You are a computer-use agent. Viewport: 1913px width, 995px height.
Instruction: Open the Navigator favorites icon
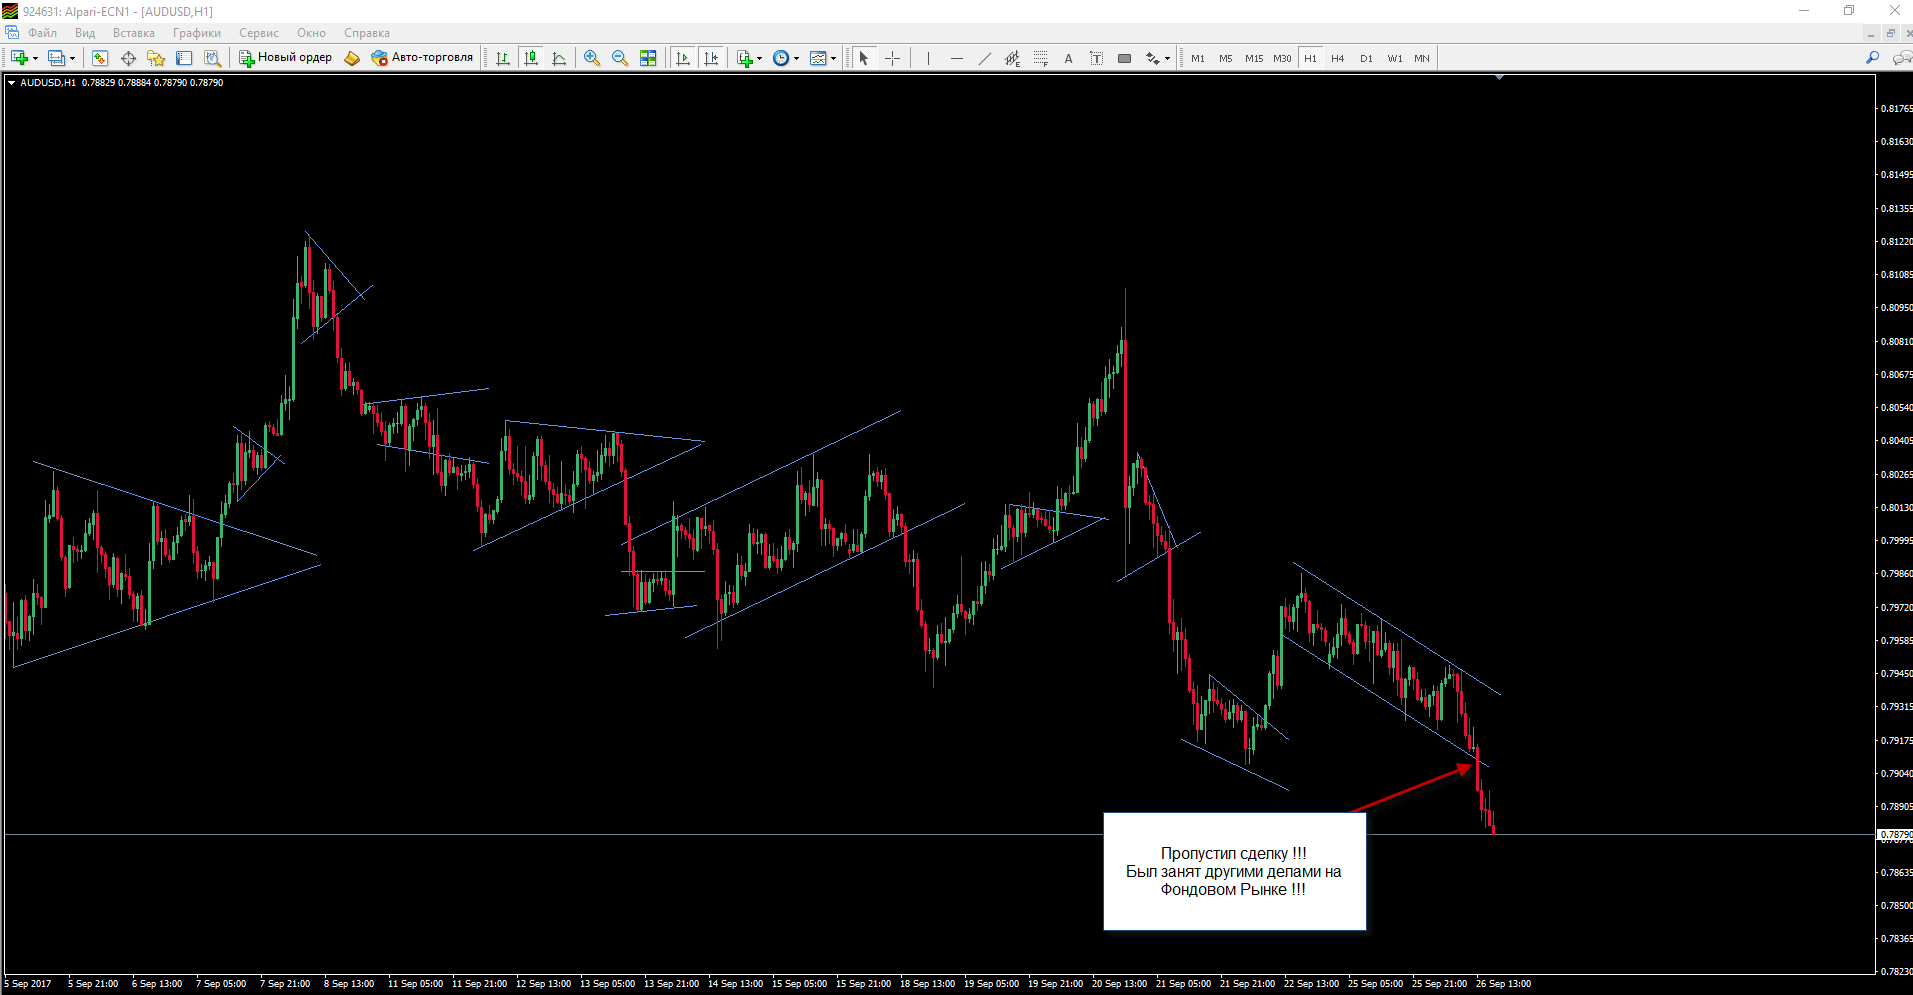click(x=156, y=58)
